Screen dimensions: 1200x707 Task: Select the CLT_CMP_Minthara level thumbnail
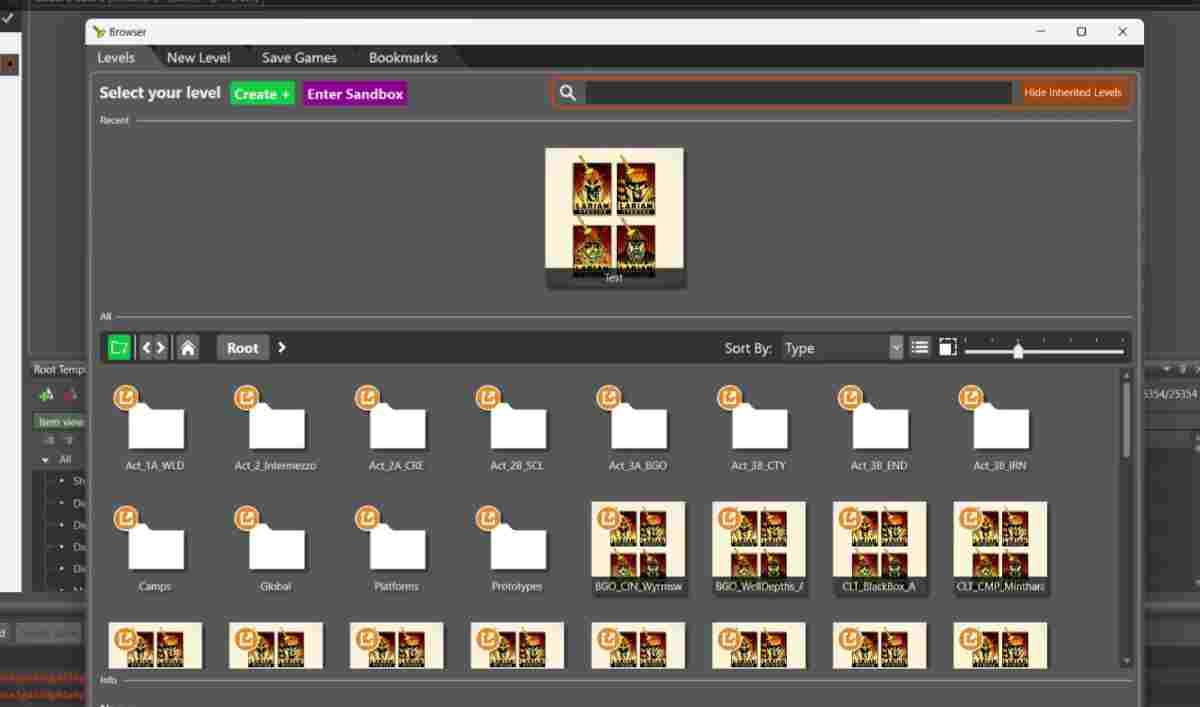pos(1001,549)
